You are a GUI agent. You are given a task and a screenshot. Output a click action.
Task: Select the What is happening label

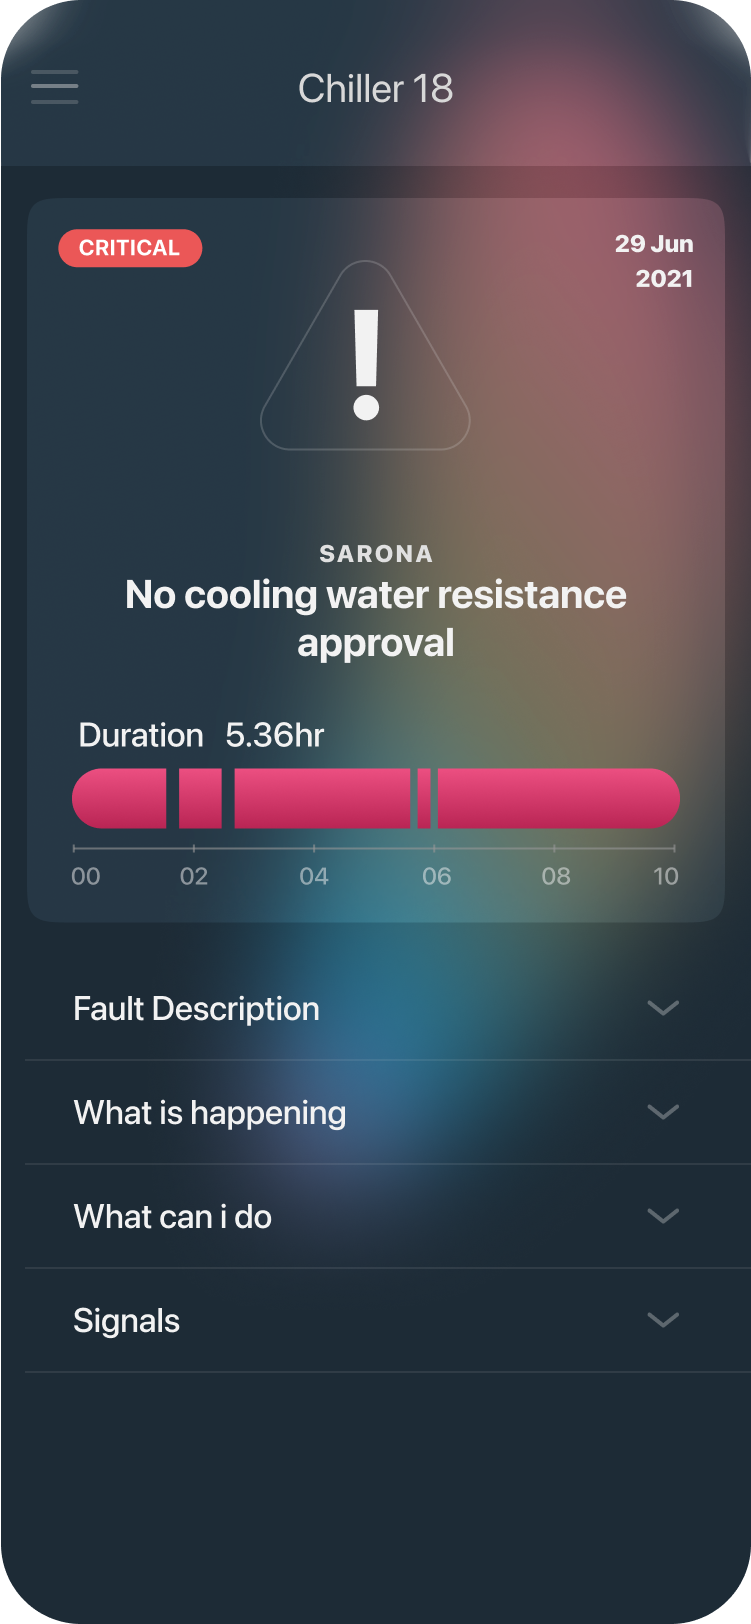(x=210, y=1113)
